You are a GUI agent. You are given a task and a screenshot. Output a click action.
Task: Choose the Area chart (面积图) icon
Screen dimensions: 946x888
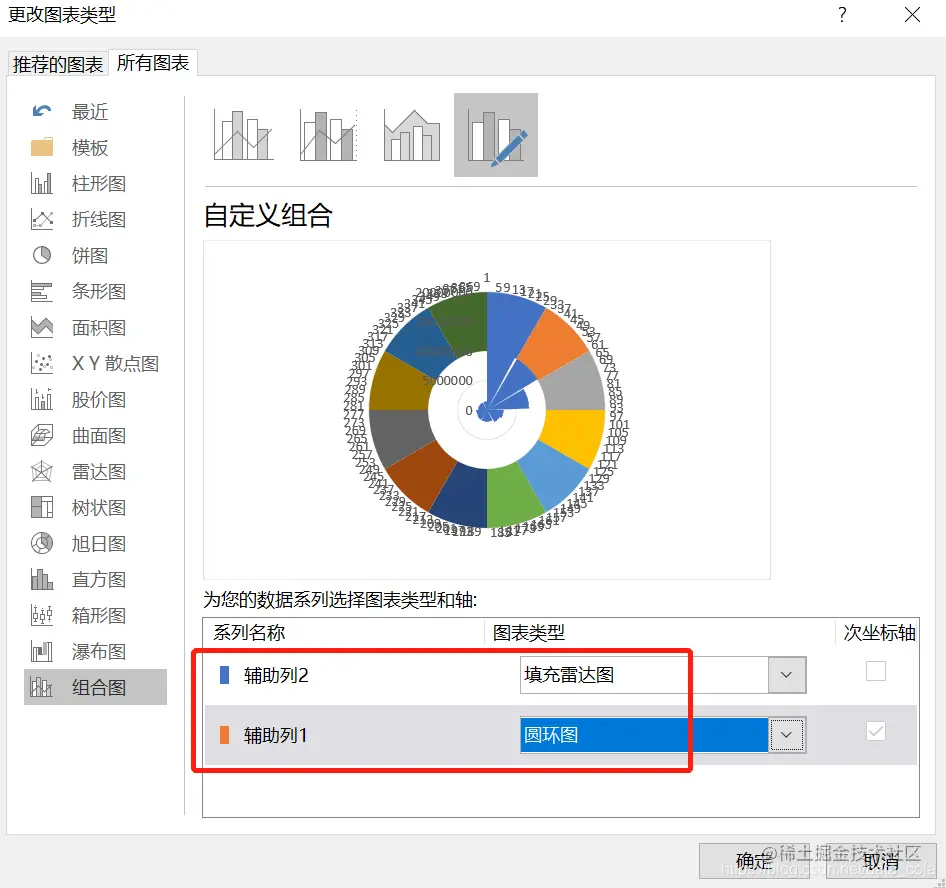point(42,328)
